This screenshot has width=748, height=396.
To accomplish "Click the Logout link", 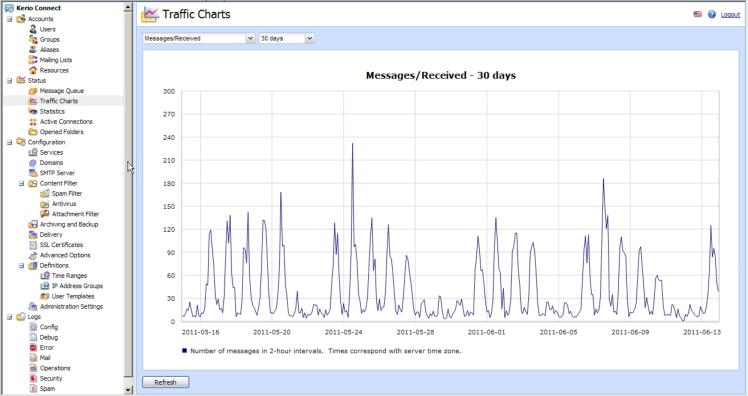I will click(x=730, y=15).
